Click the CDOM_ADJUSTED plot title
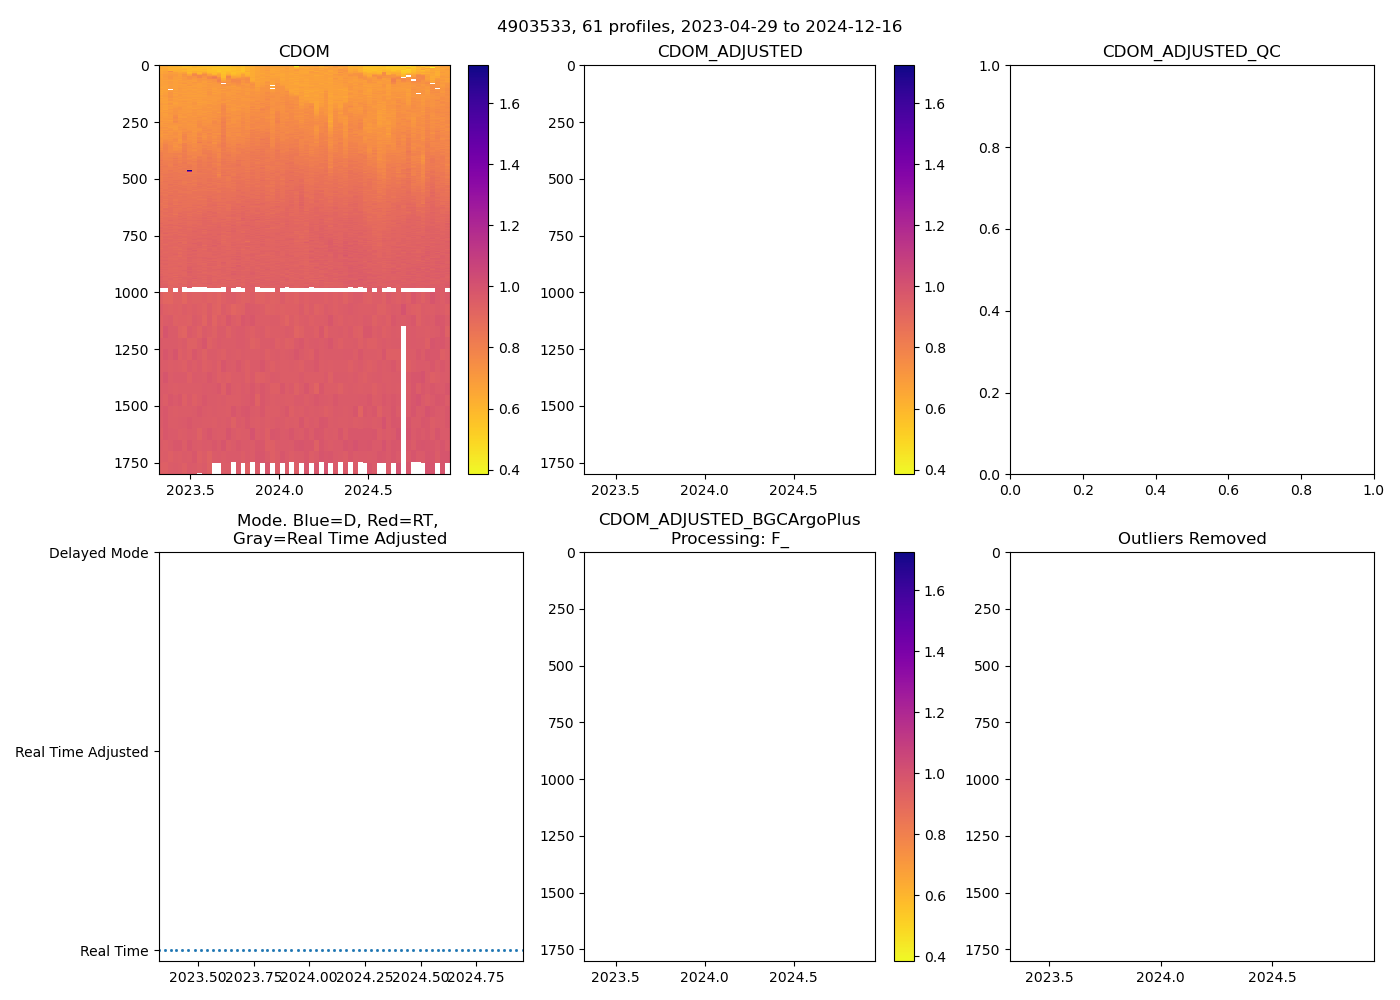 point(729,51)
